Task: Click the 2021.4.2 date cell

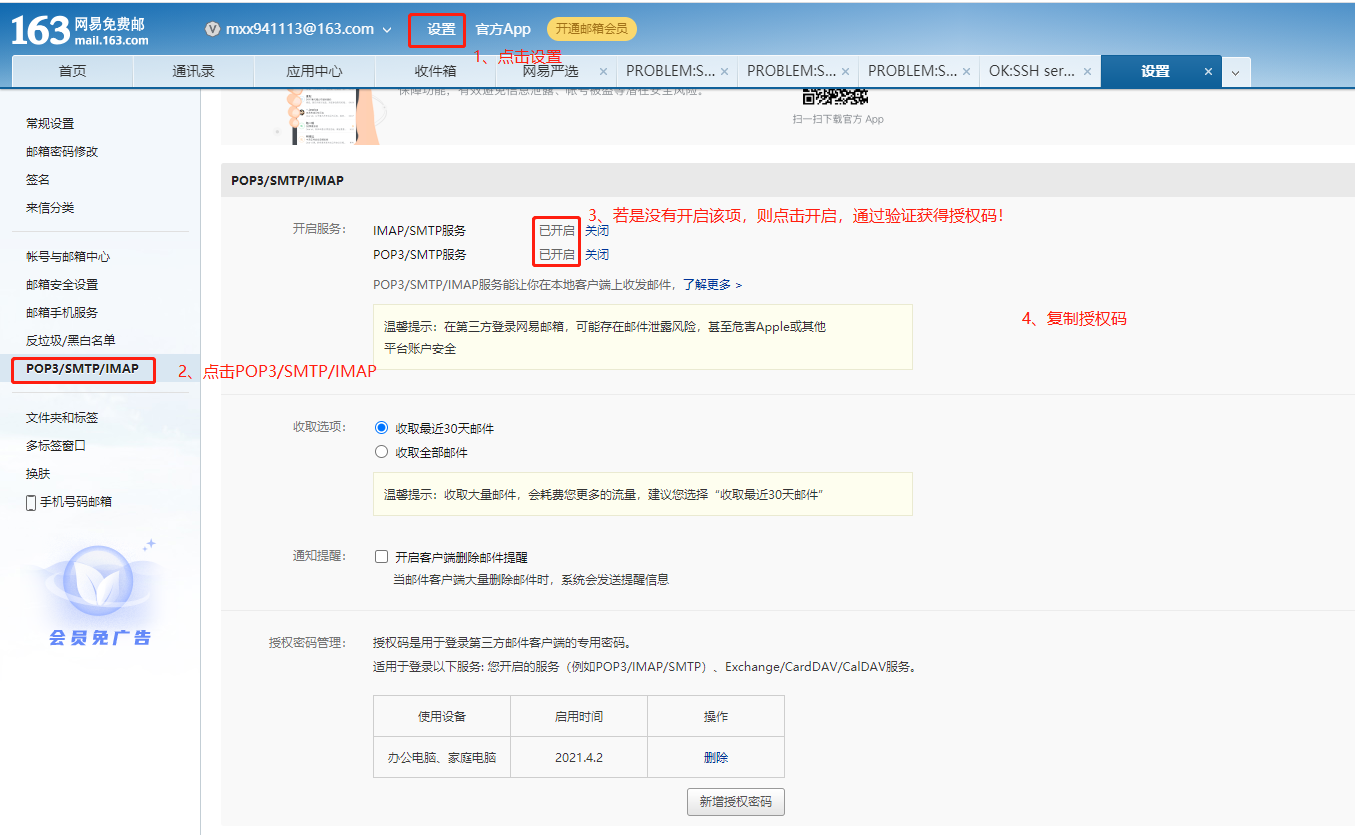Action: (x=579, y=758)
